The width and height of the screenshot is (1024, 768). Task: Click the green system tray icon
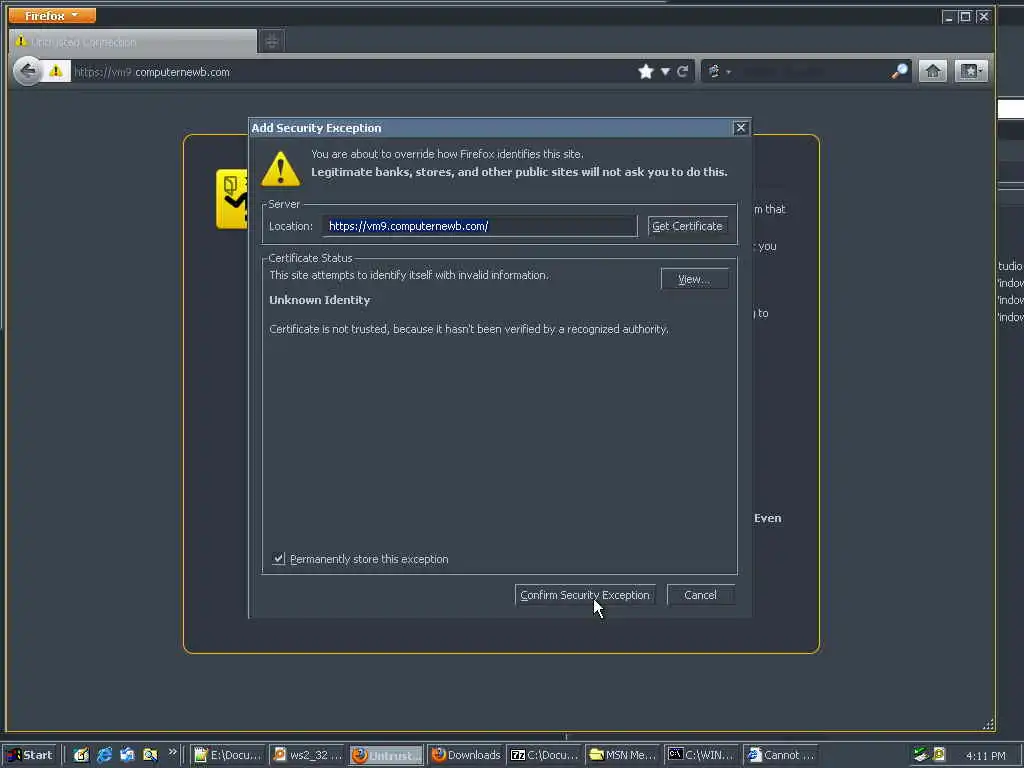[x=920, y=754]
